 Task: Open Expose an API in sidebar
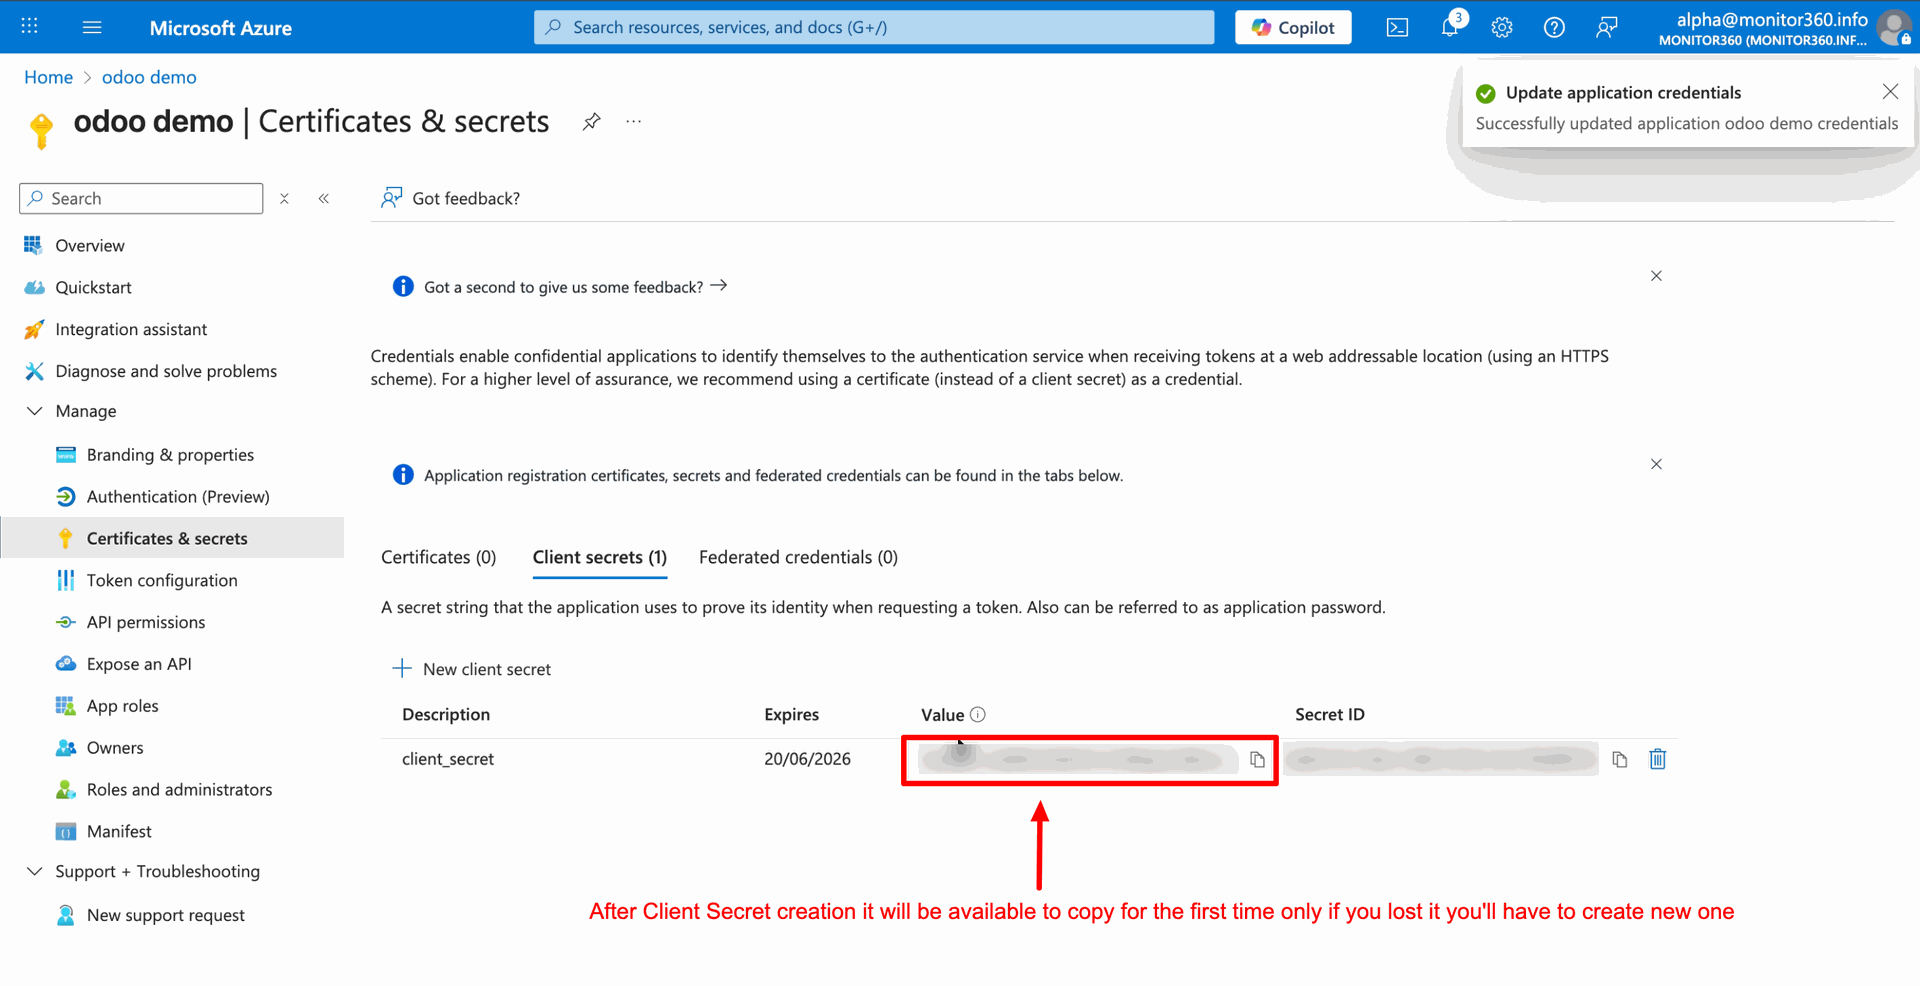point(139,664)
